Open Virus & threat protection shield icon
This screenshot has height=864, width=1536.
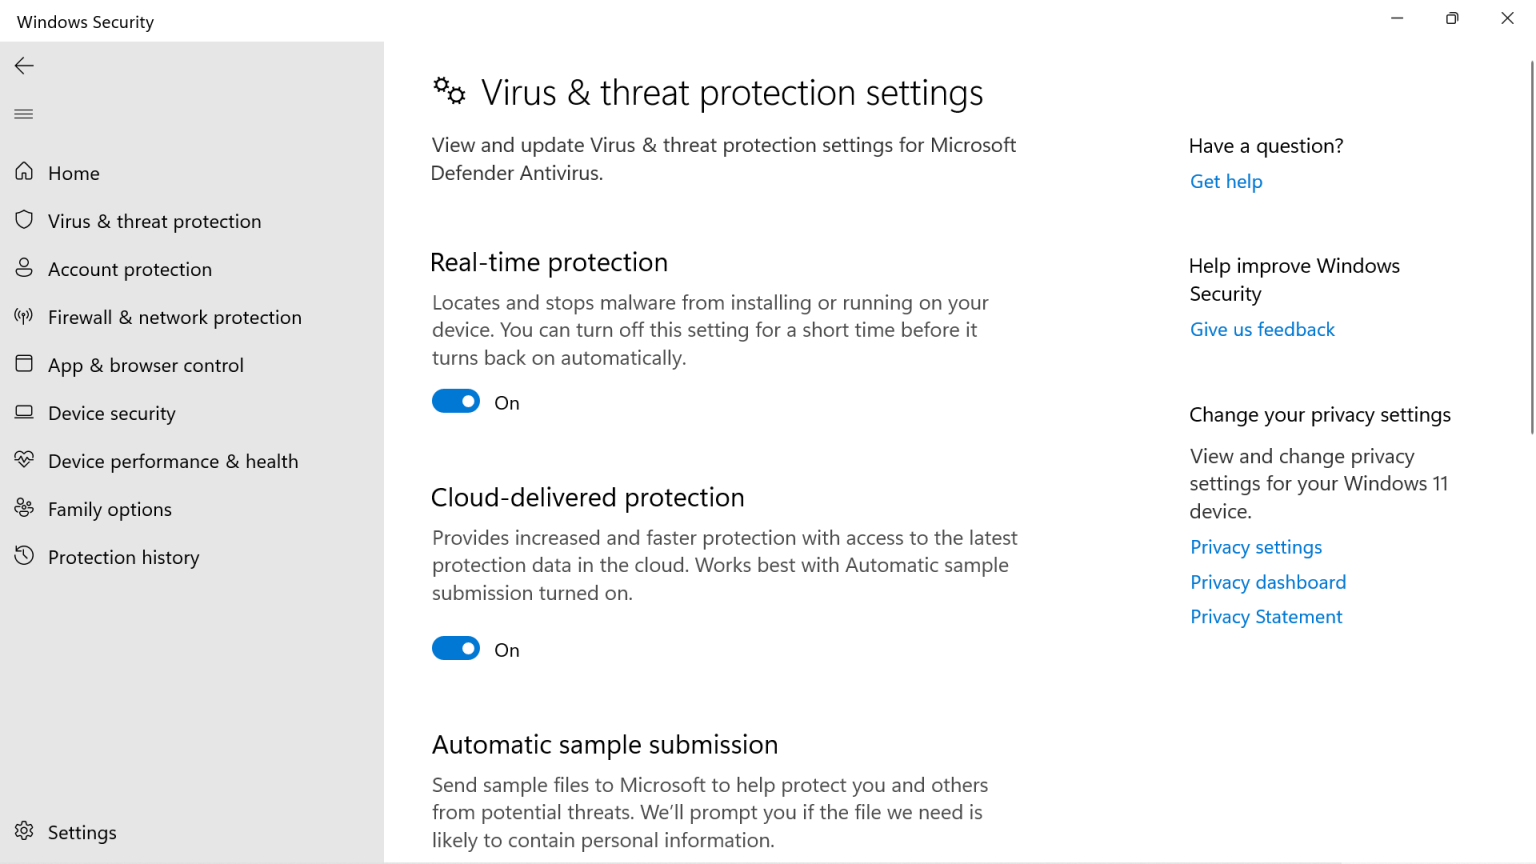pyautogui.click(x=24, y=220)
